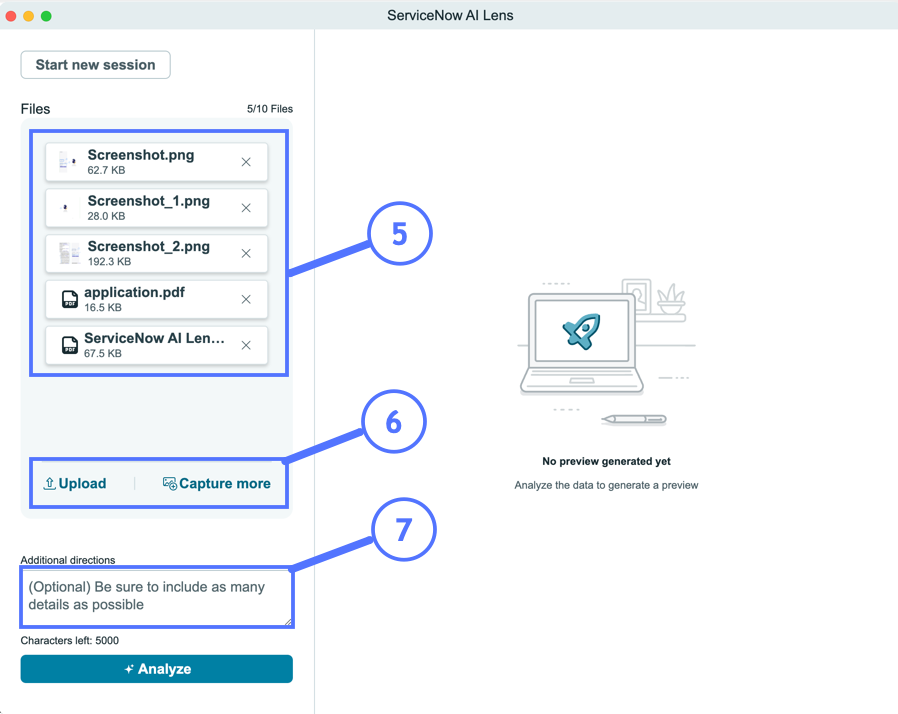Remove application.pdf with its X icon
Viewport: 898px width, 714px height.
[x=246, y=299]
